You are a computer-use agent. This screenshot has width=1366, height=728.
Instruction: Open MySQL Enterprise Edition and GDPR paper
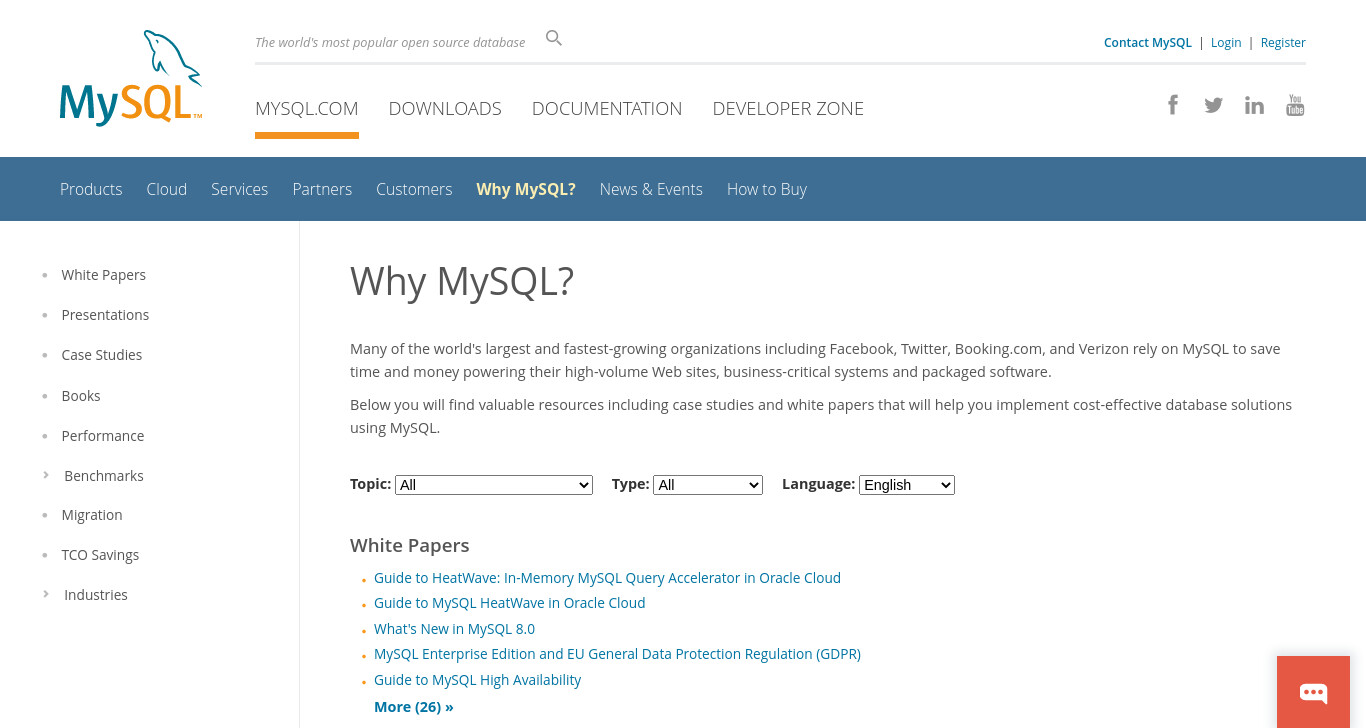(x=617, y=654)
